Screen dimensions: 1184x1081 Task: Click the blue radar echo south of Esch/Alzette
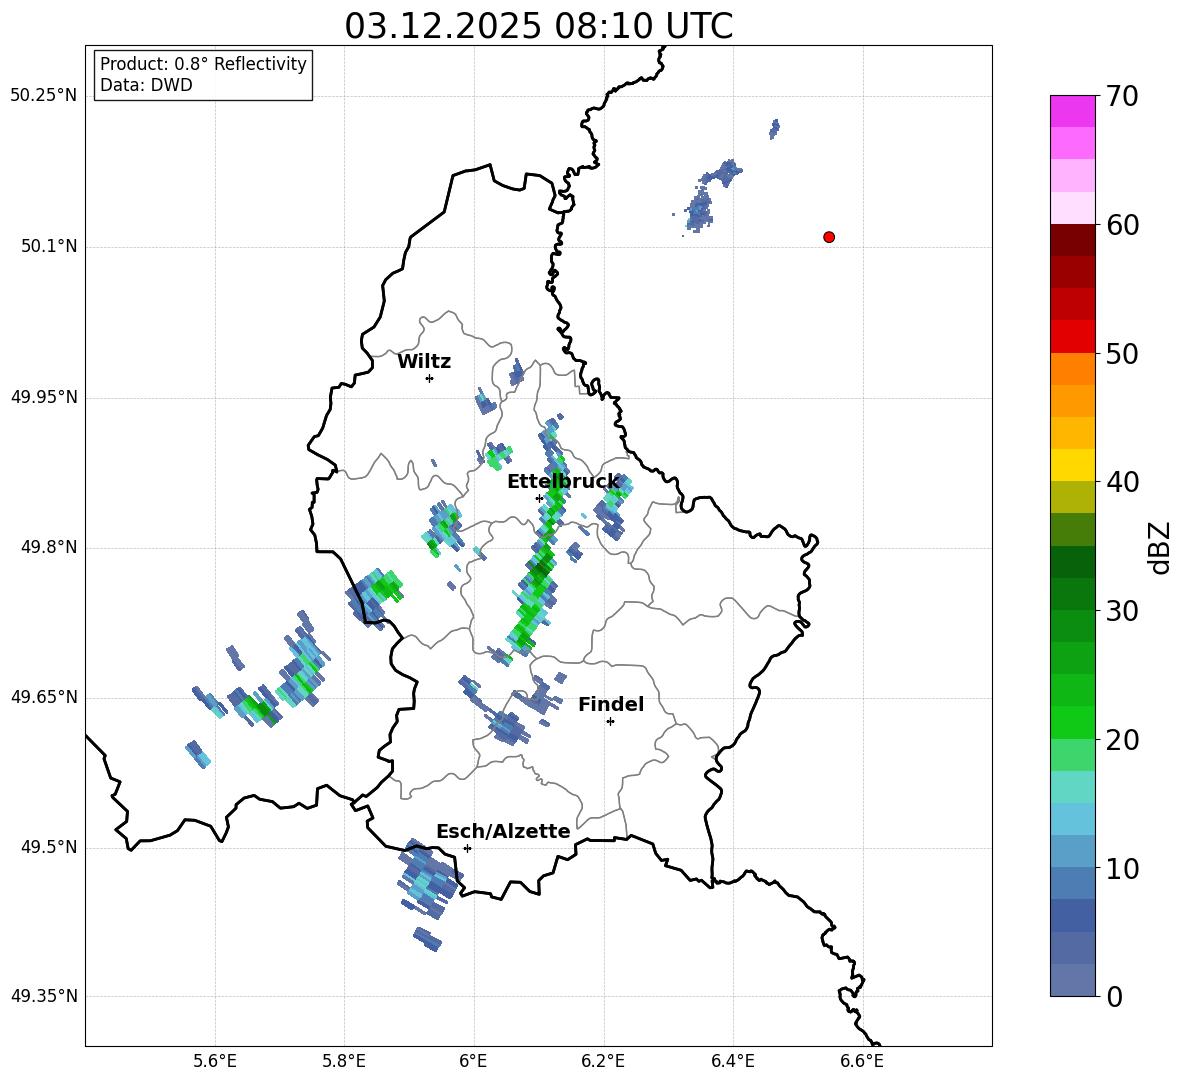[x=428, y=878]
